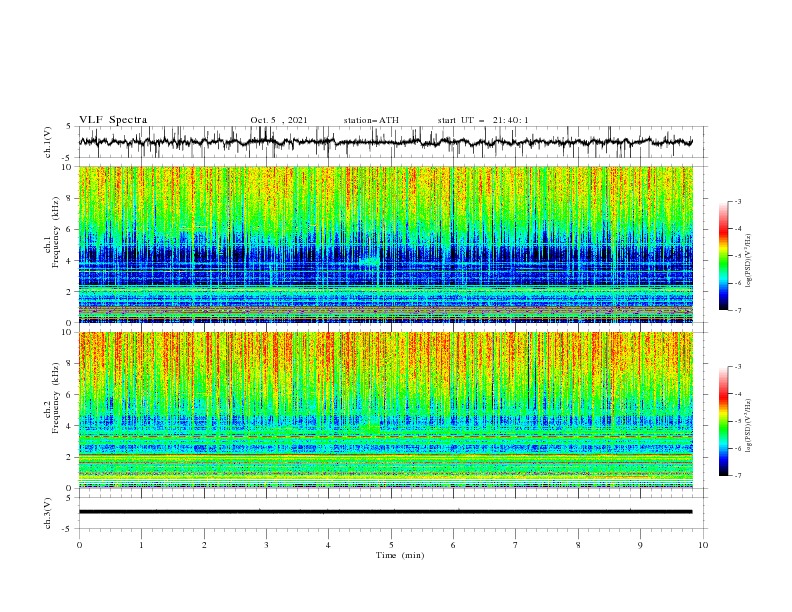Click the 'station=ATH' label
This screenshot has width=792, height=612.
(x=371, y=120)
